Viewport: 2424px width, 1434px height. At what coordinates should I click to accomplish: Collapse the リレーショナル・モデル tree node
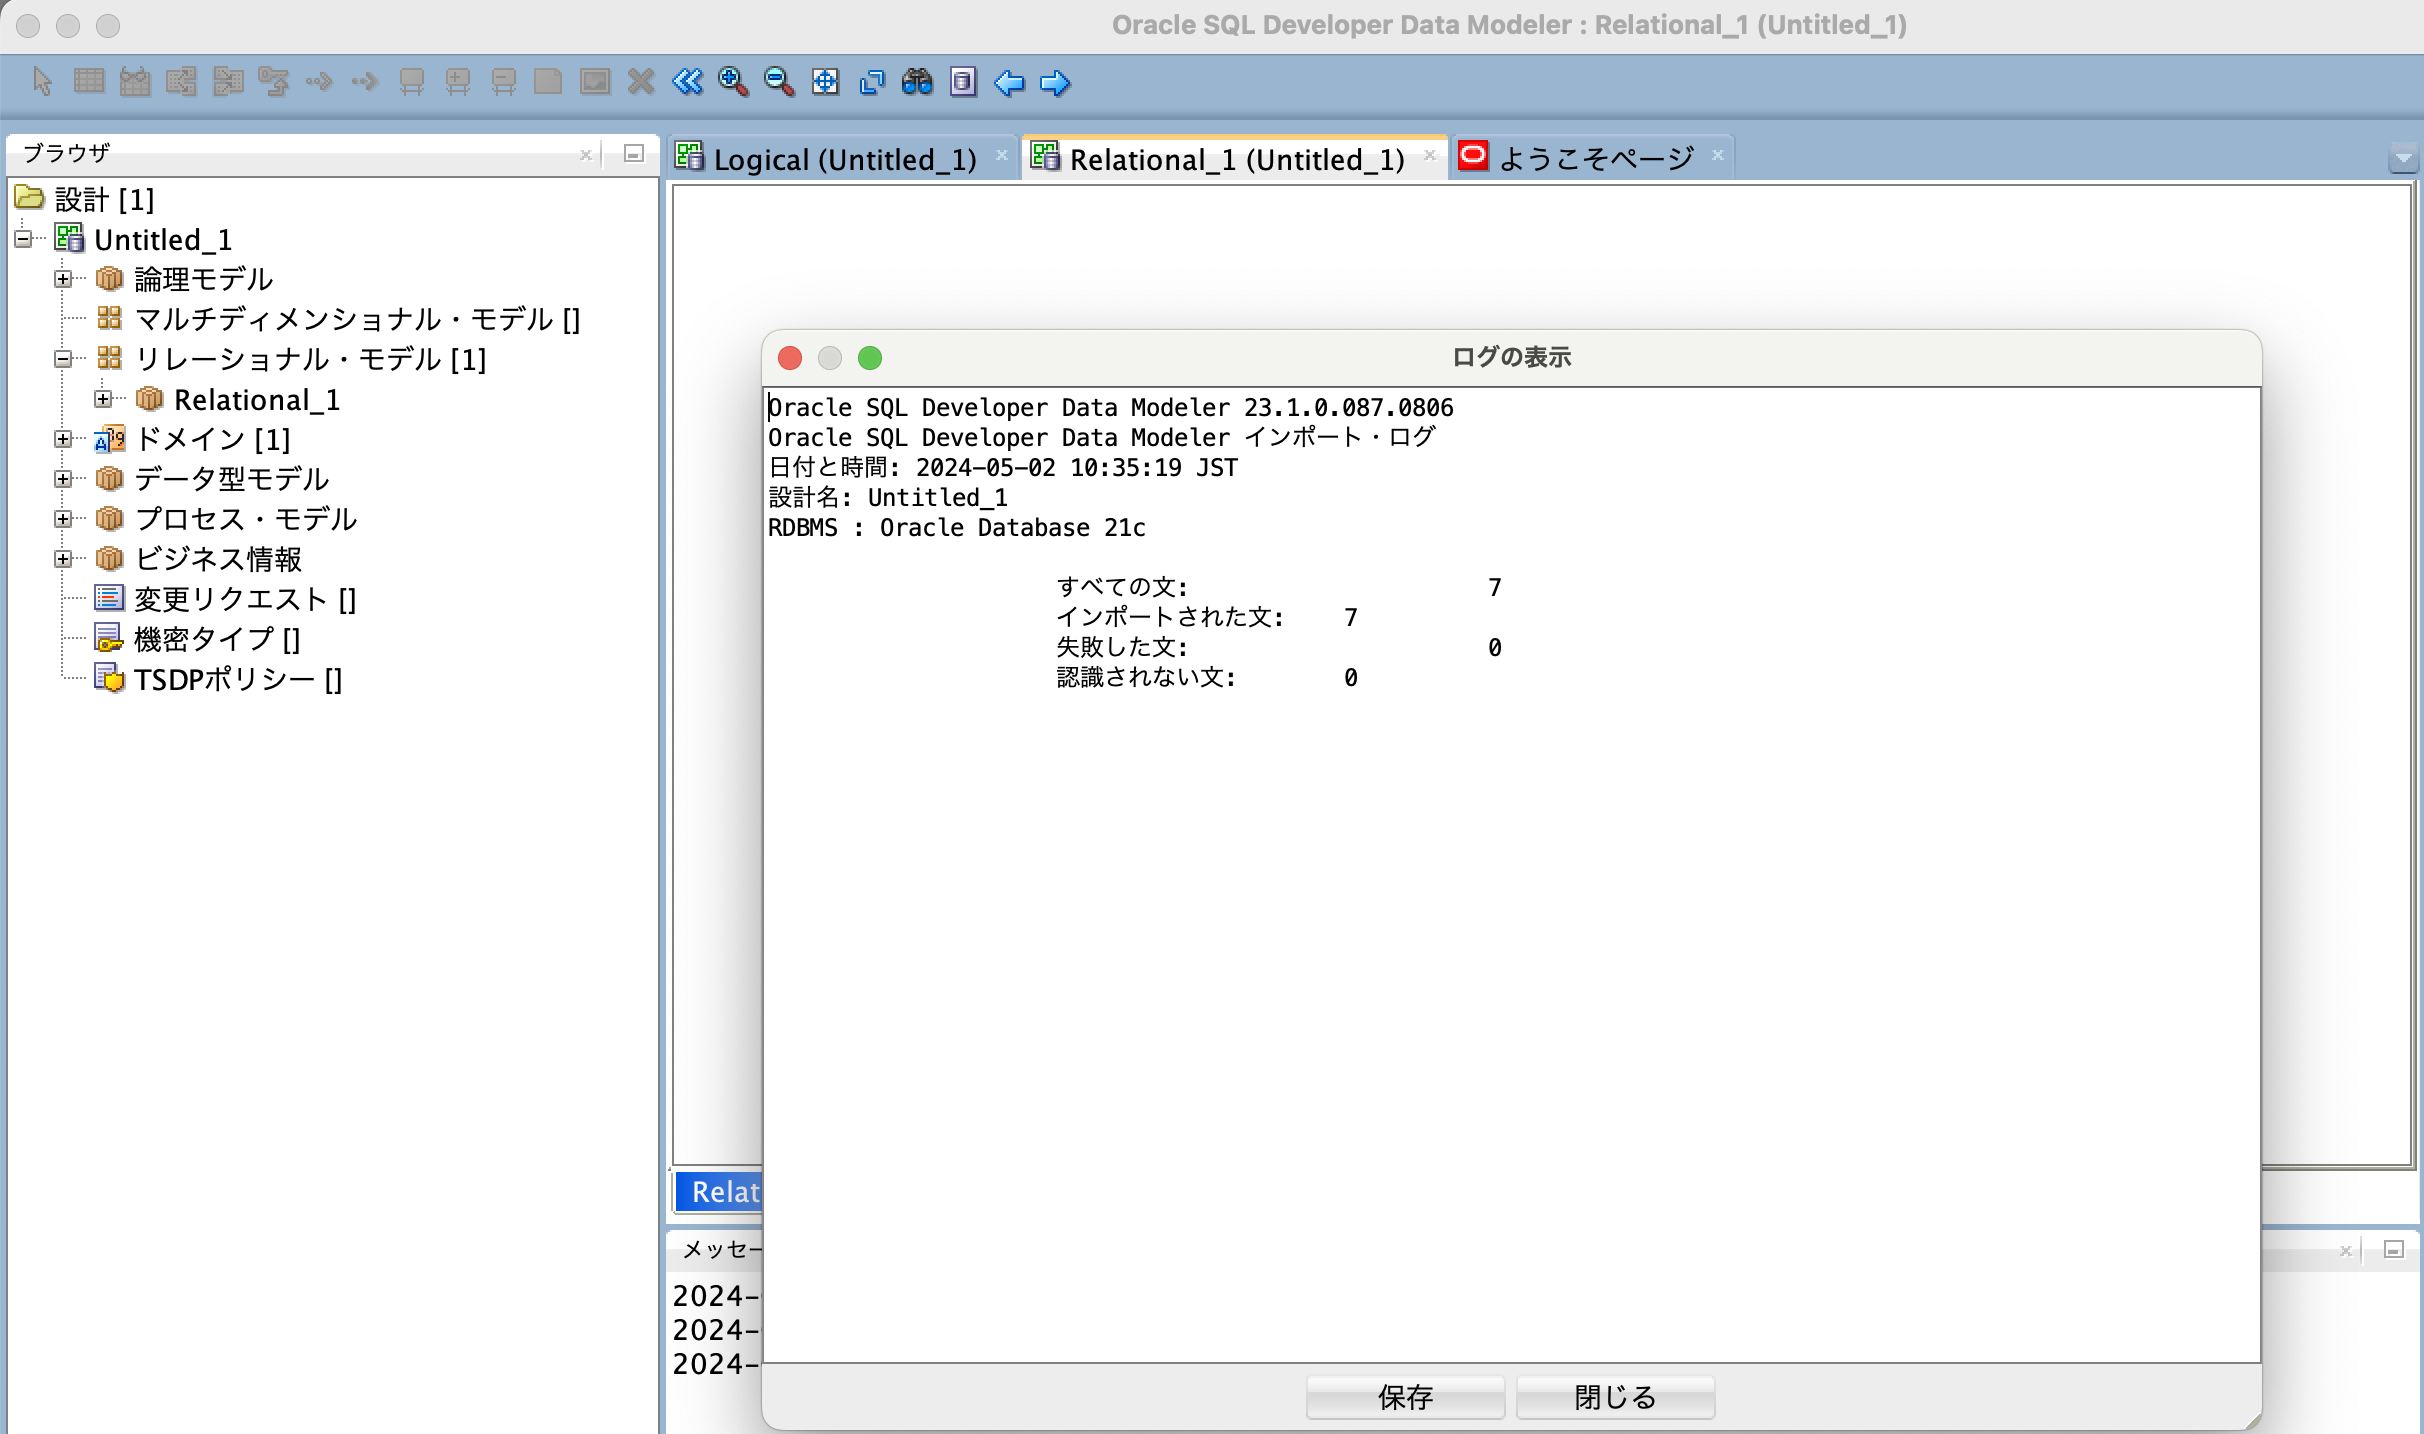pyautogui.click(x=63, y=360)
